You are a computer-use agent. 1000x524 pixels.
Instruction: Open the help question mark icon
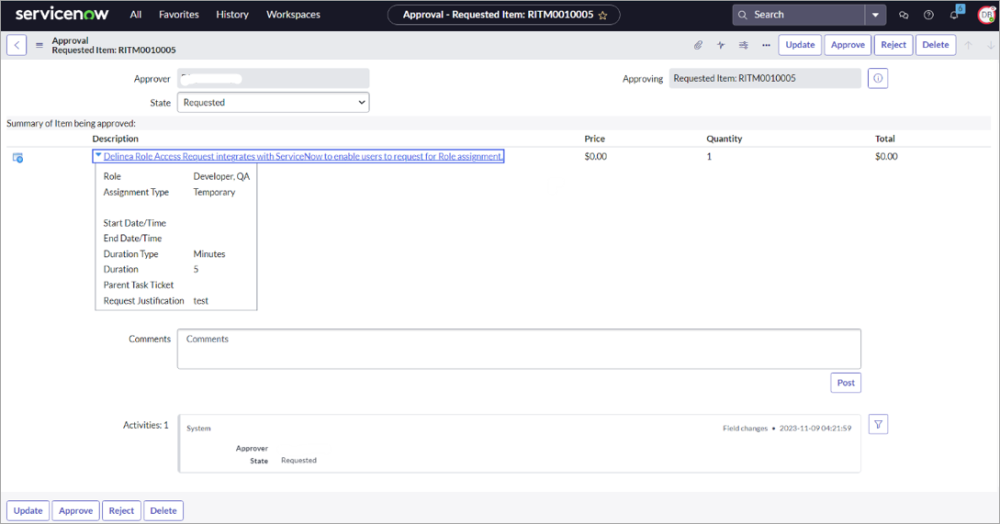tap(929, 15)
